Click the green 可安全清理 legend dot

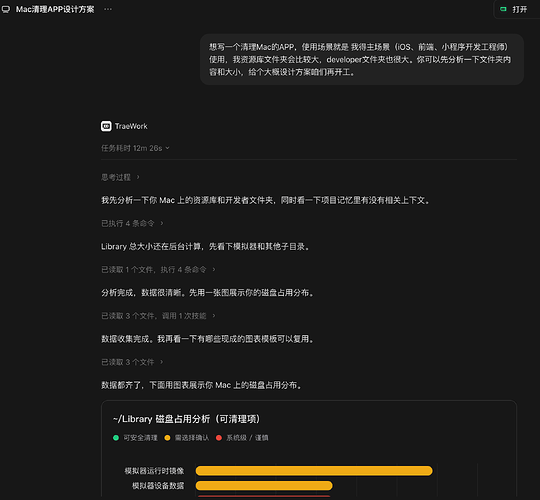116,438
